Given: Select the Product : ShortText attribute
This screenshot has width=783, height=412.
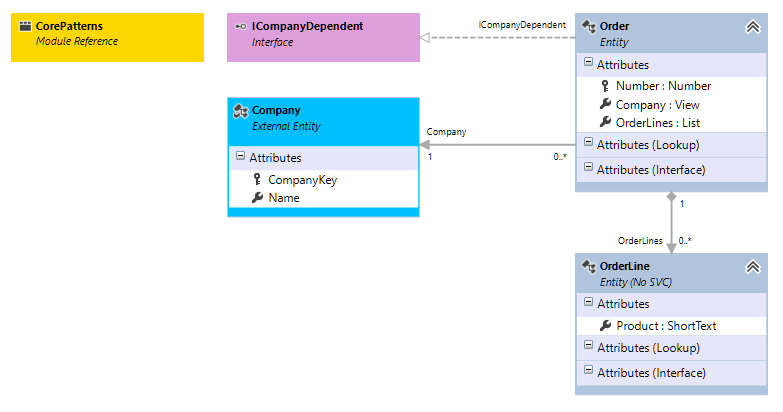Looking at the screenshot, I should pyautogui.click(x=666, y=326).
